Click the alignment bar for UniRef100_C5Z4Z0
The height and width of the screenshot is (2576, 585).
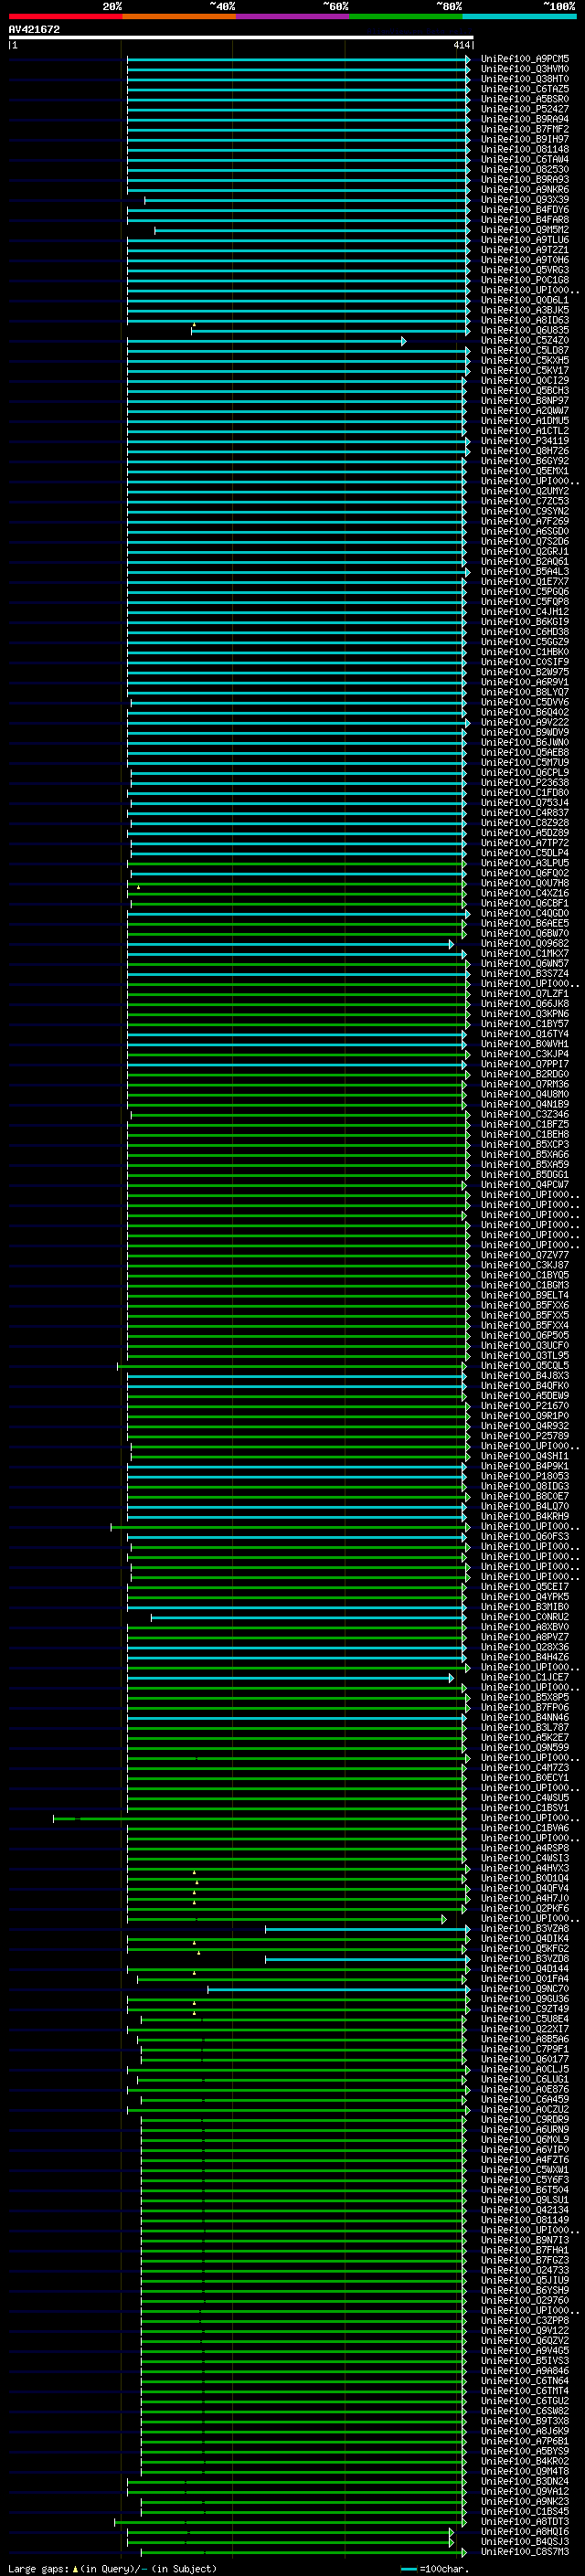tap(266, 341)
